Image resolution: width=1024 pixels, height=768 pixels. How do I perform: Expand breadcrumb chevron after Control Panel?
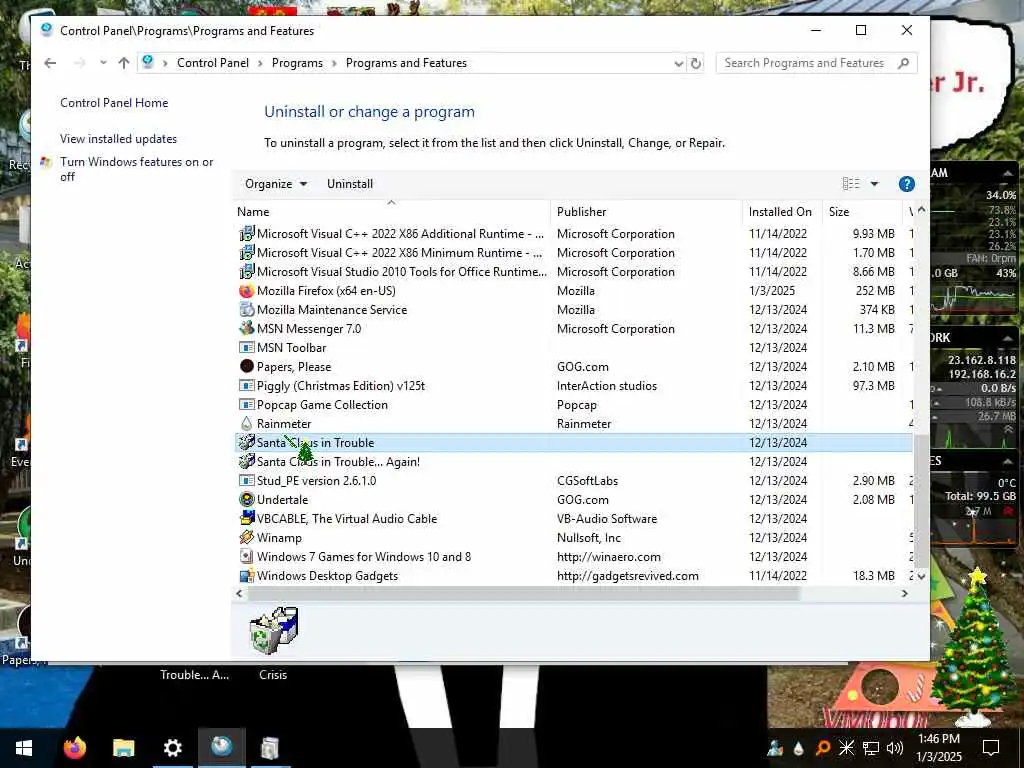[x=260, y=63]
